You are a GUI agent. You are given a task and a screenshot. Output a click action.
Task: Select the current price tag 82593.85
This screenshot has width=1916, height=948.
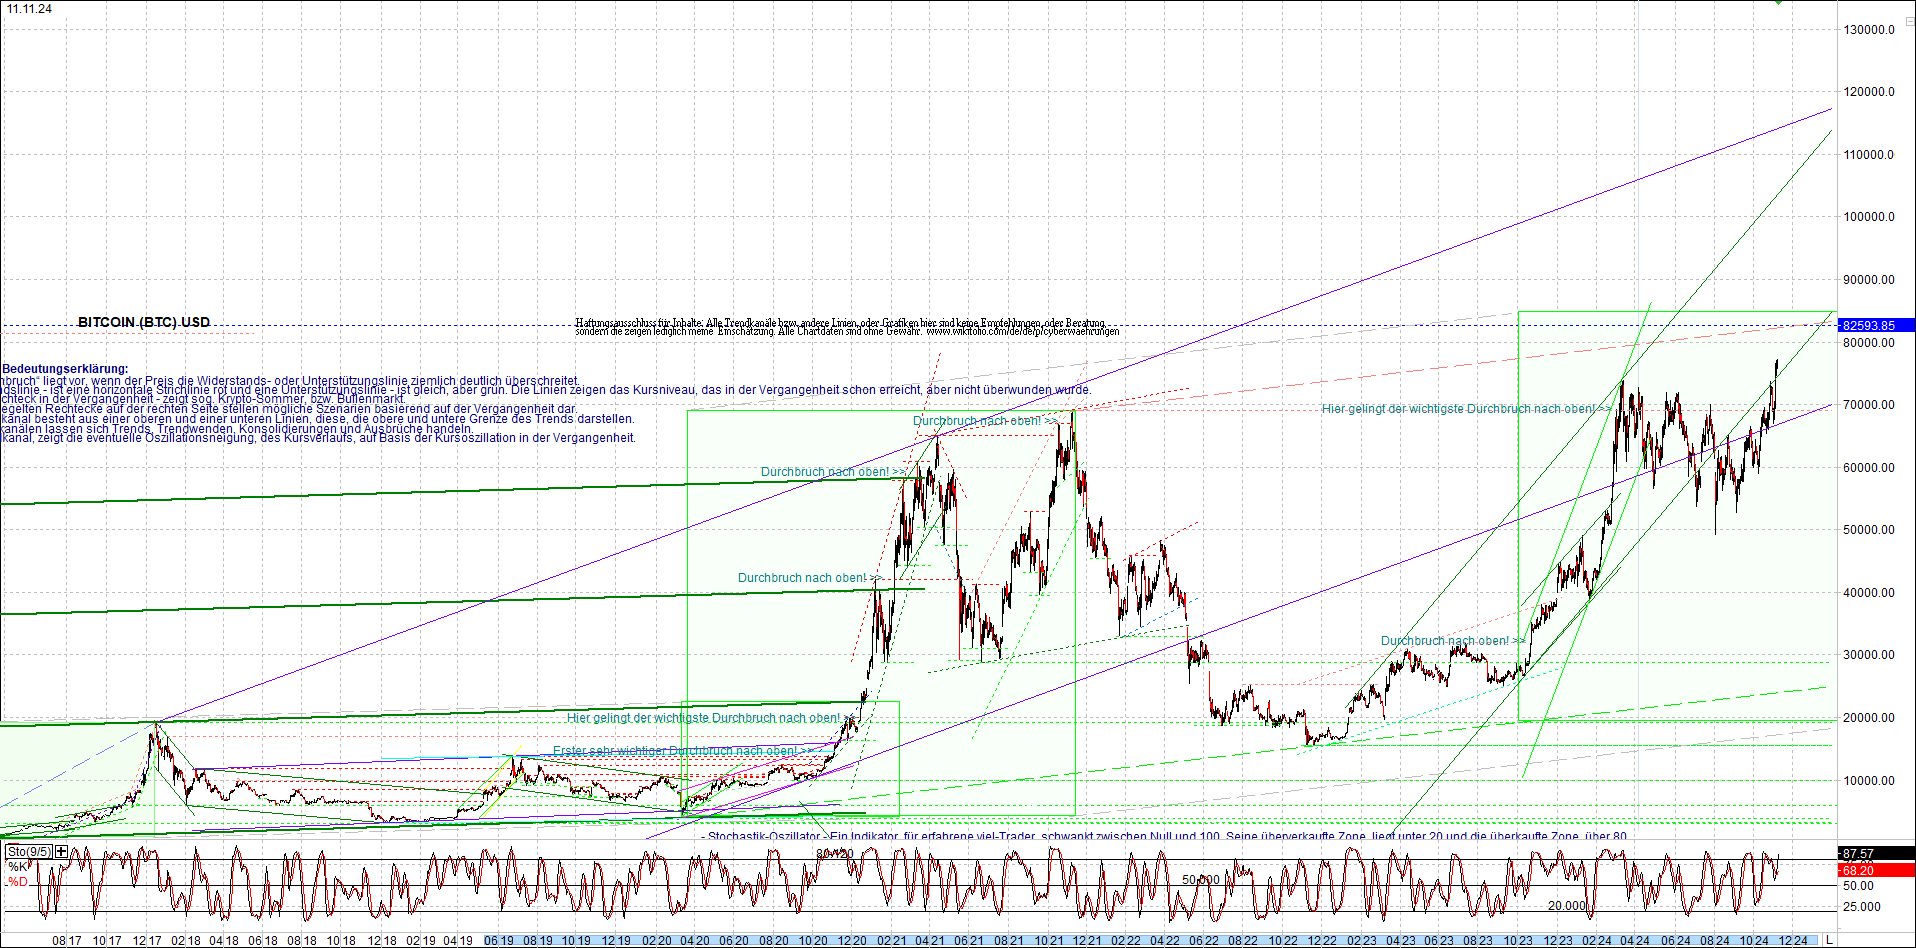tap(1877, 325)
